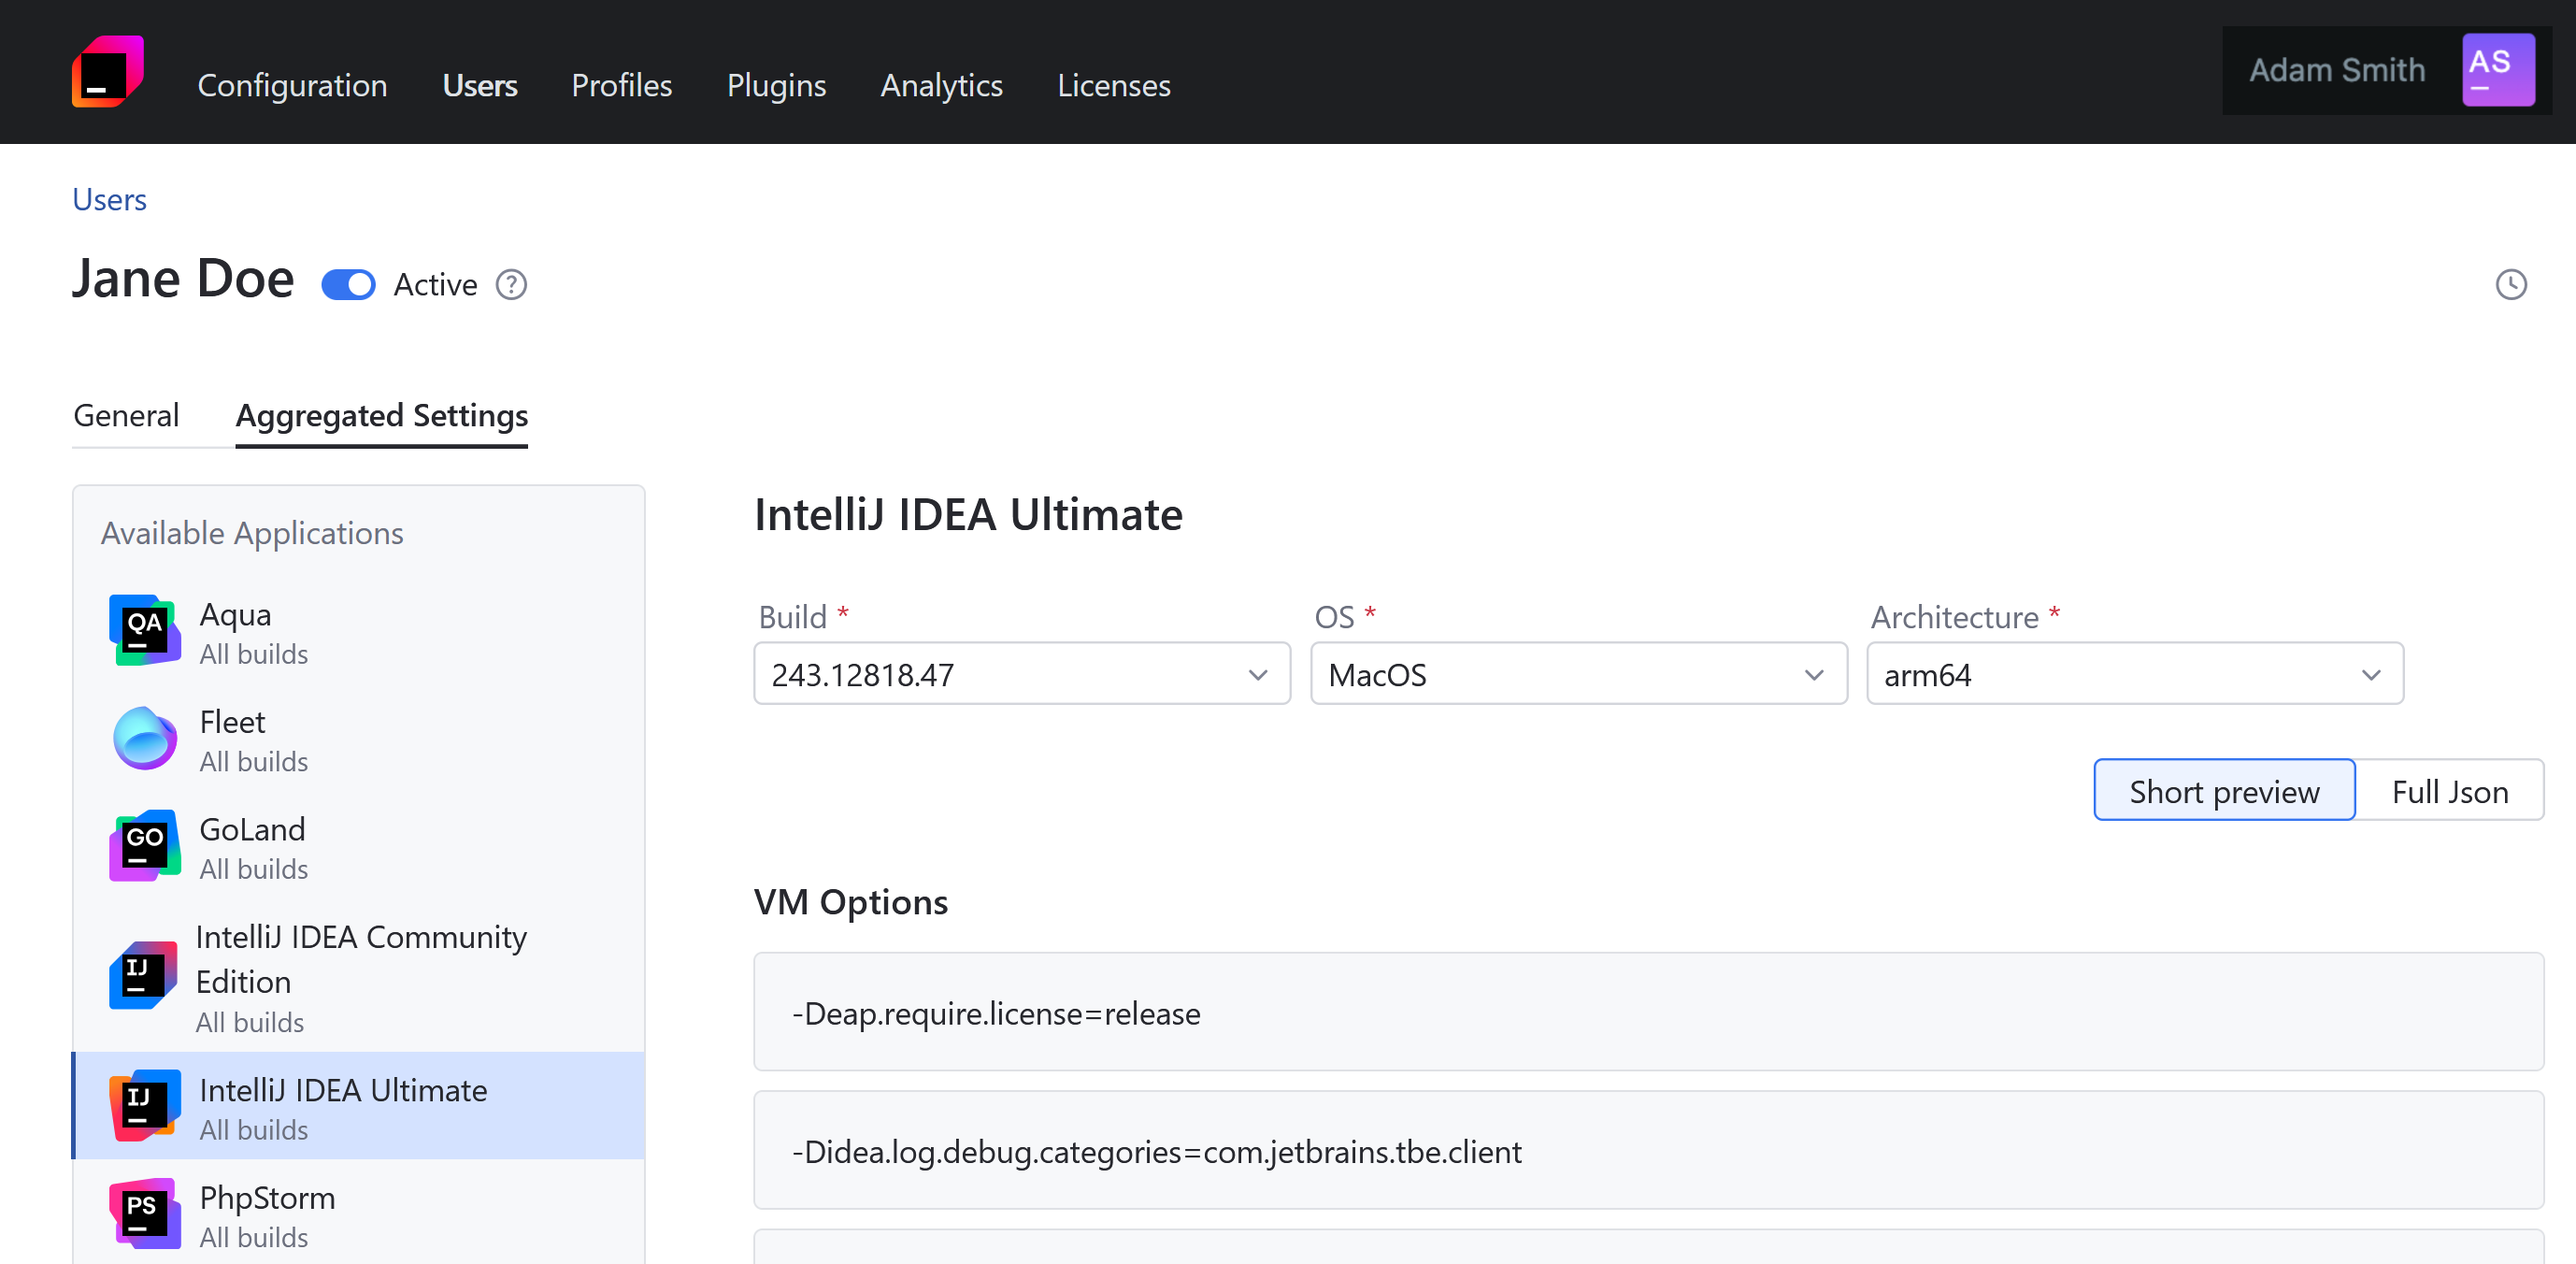Expand the OS dropdown showing MacOS
Screen dimensions: 2576x1264
click(1578, 675)
